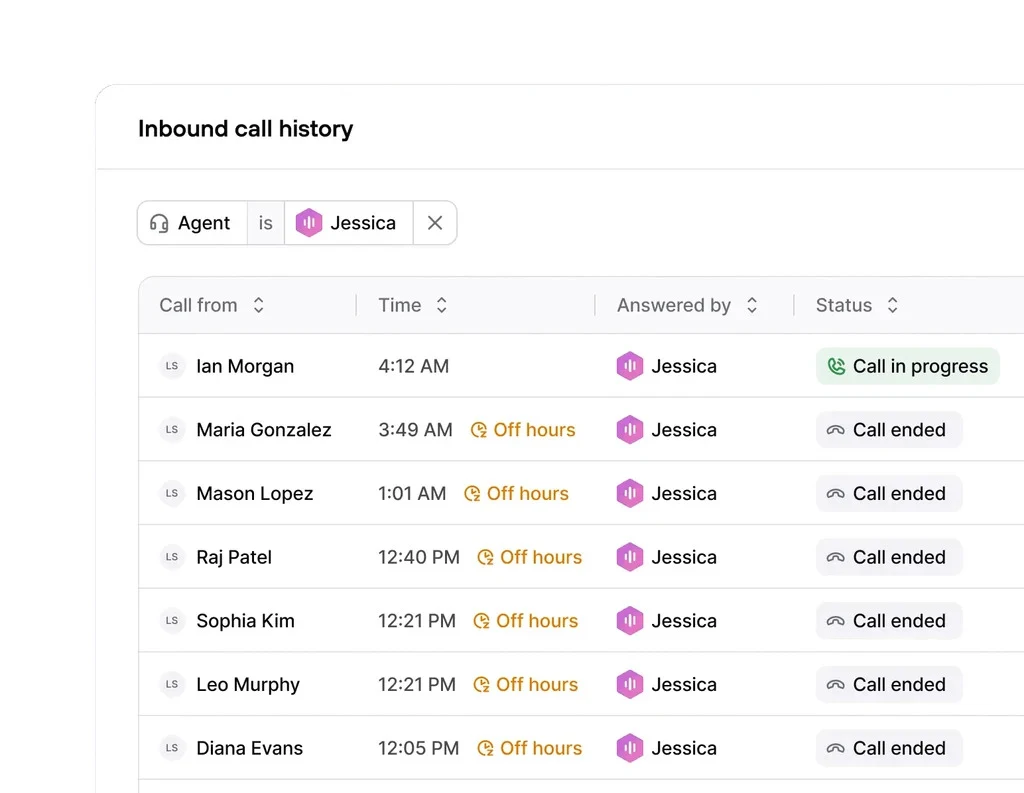Sort by Call from column
This screenshot has height=793, width=1024.
[259, 305]
